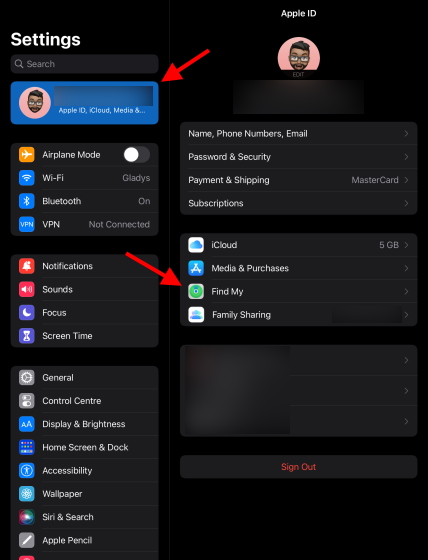
Task: Open the iCloud row chevron
Action: coord(406,245)
